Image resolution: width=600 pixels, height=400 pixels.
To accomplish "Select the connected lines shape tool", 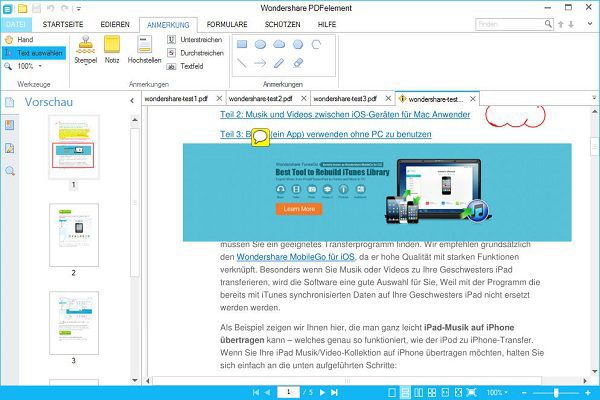I will tap(316, 44).
